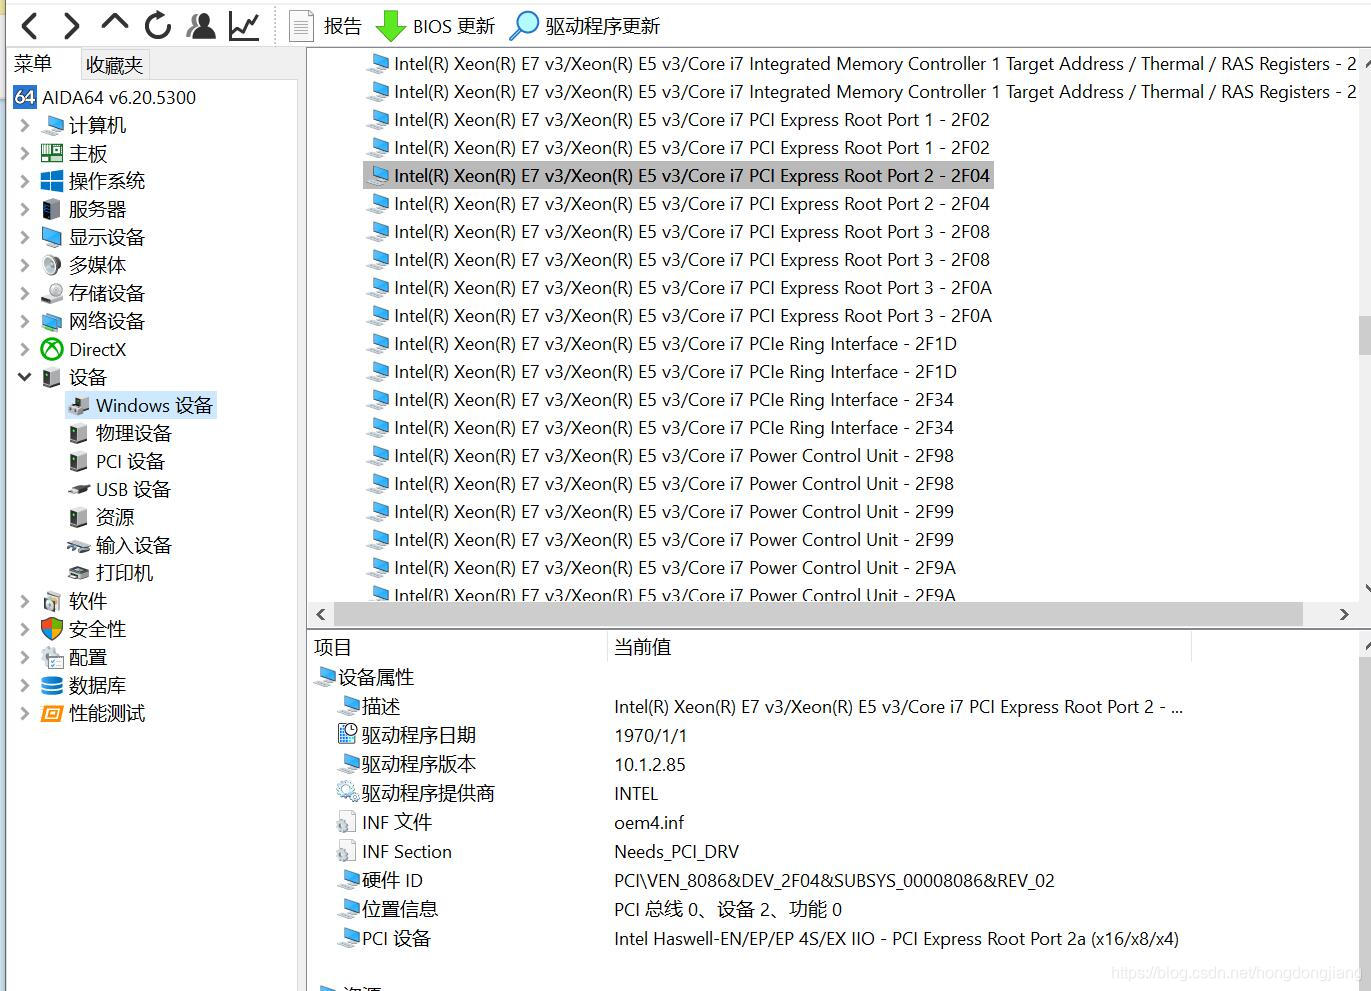Viewport: 1371px width, 991px height.
Task: Expand the 多媒体 tree node
Action: 25,265
